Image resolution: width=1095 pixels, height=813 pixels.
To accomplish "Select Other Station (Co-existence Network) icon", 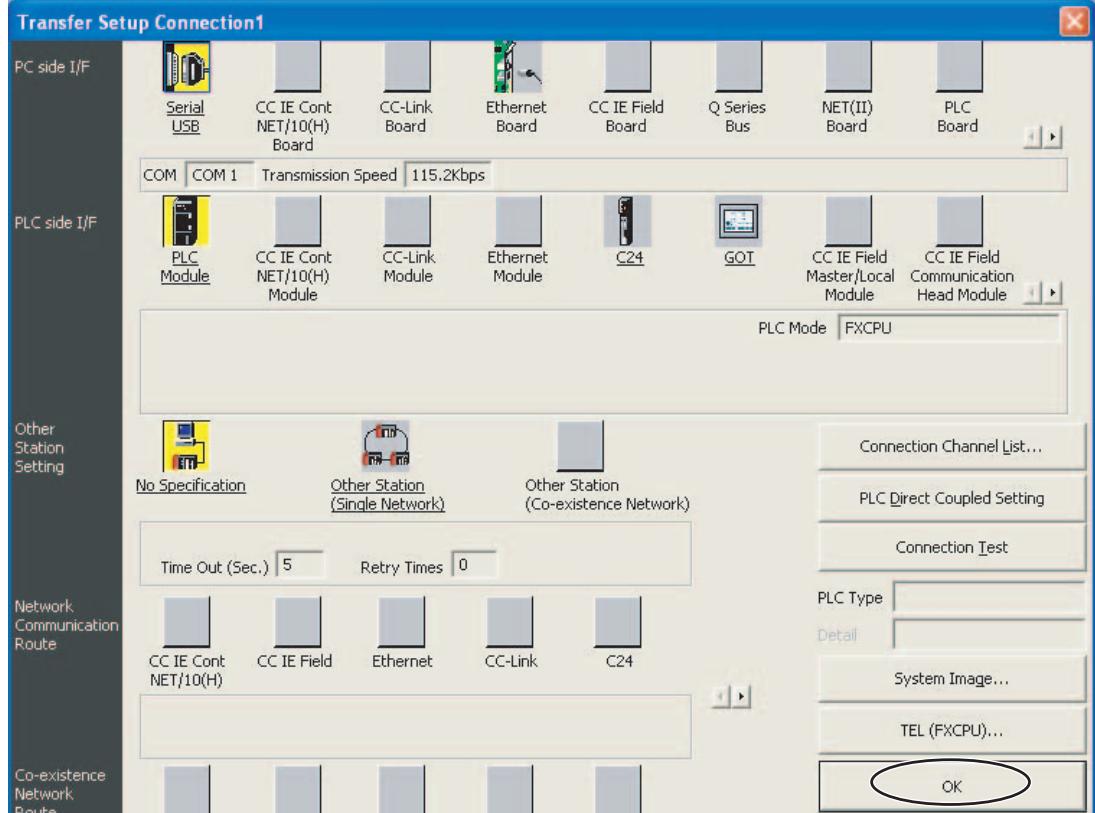I will pos(580,446).
